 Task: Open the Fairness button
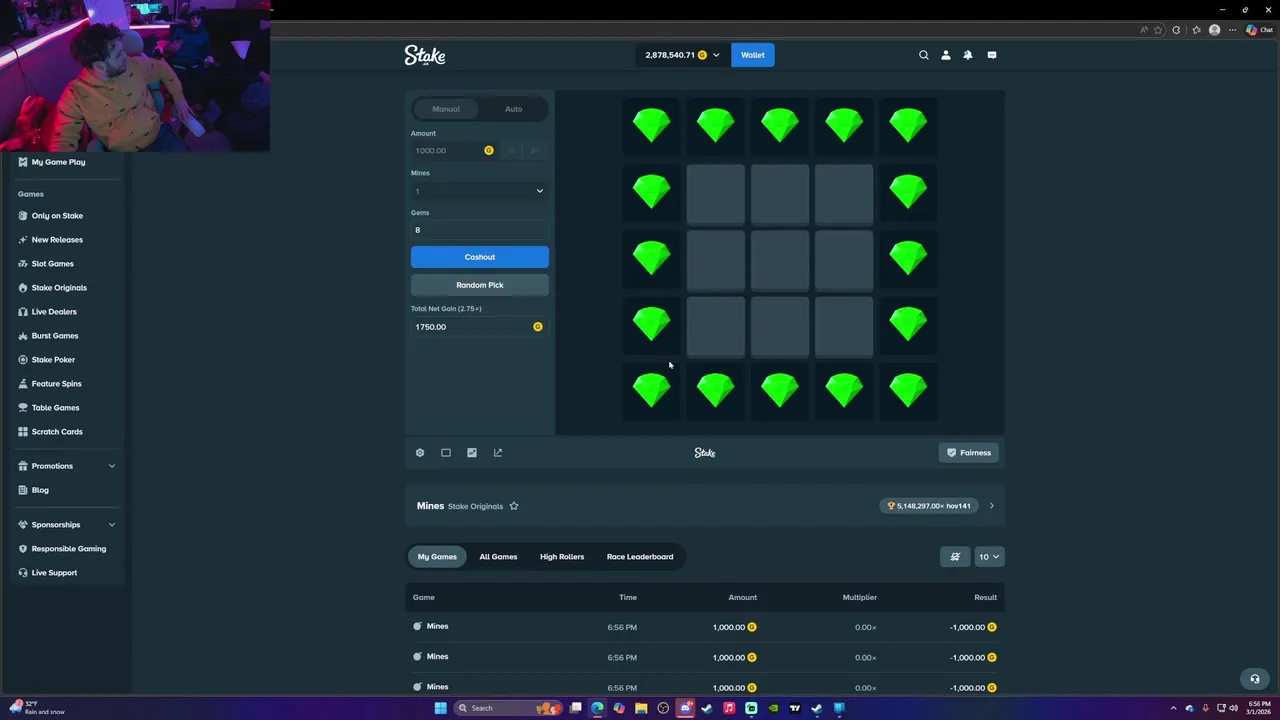[969, 453]
